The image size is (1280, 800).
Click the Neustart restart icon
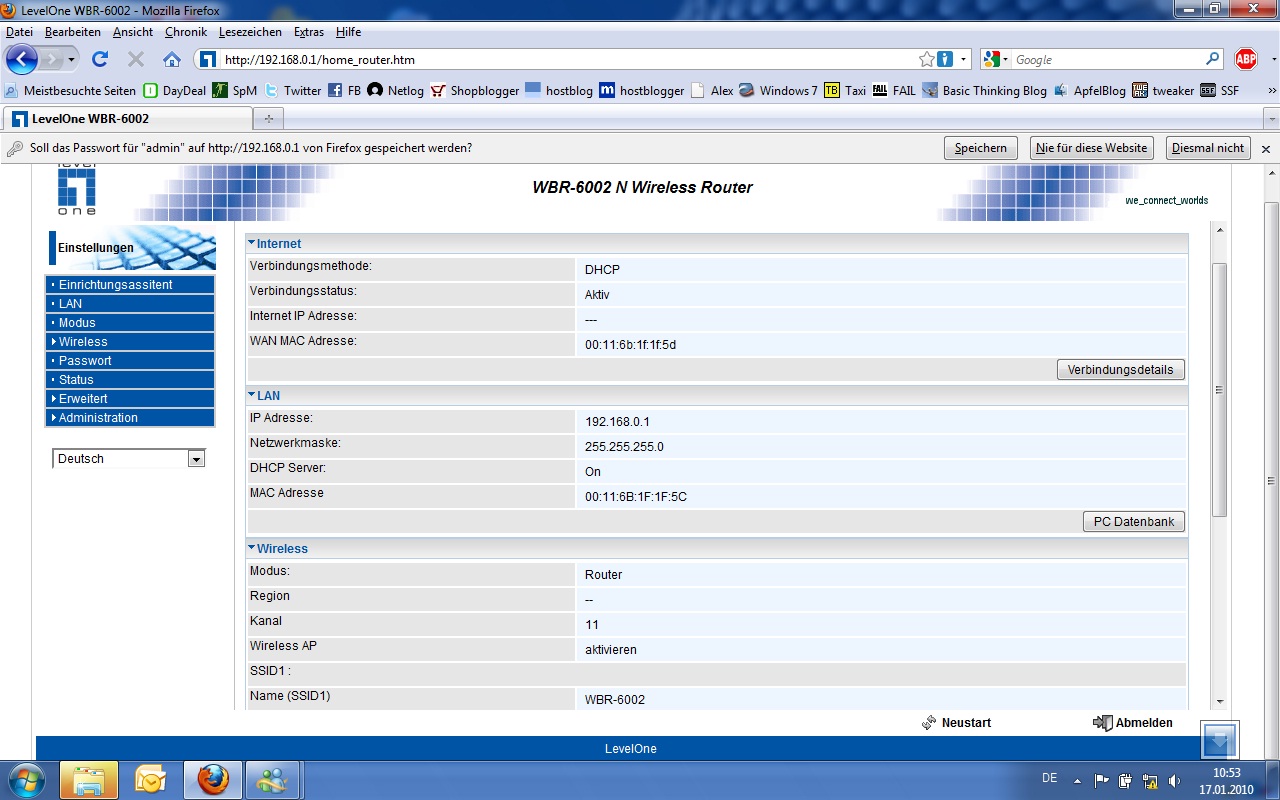[929, 722]
